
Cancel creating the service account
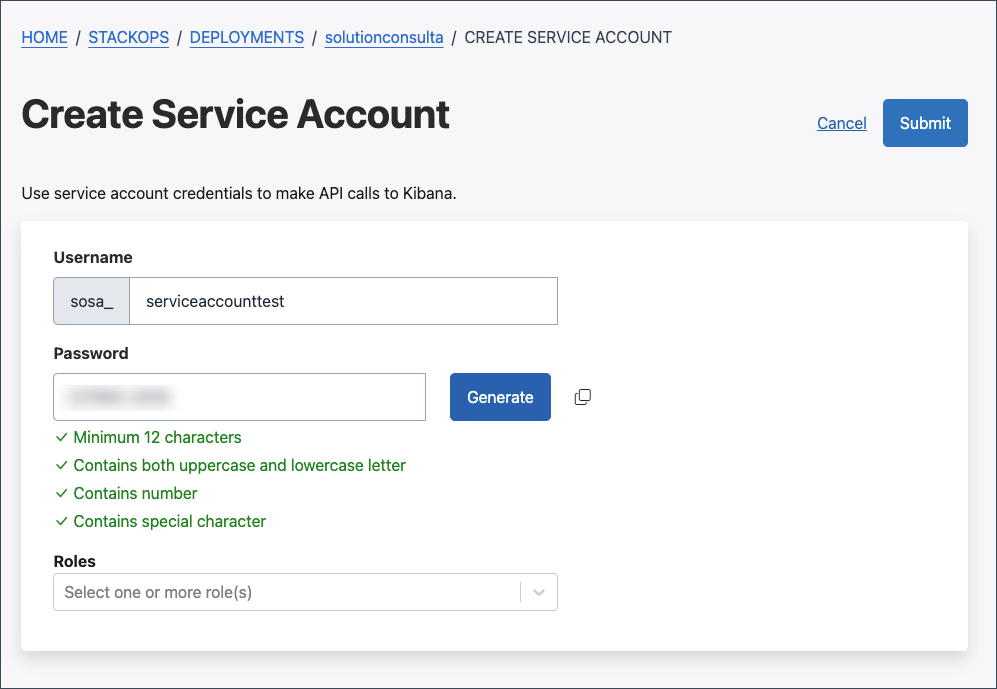tap(842, 123)
